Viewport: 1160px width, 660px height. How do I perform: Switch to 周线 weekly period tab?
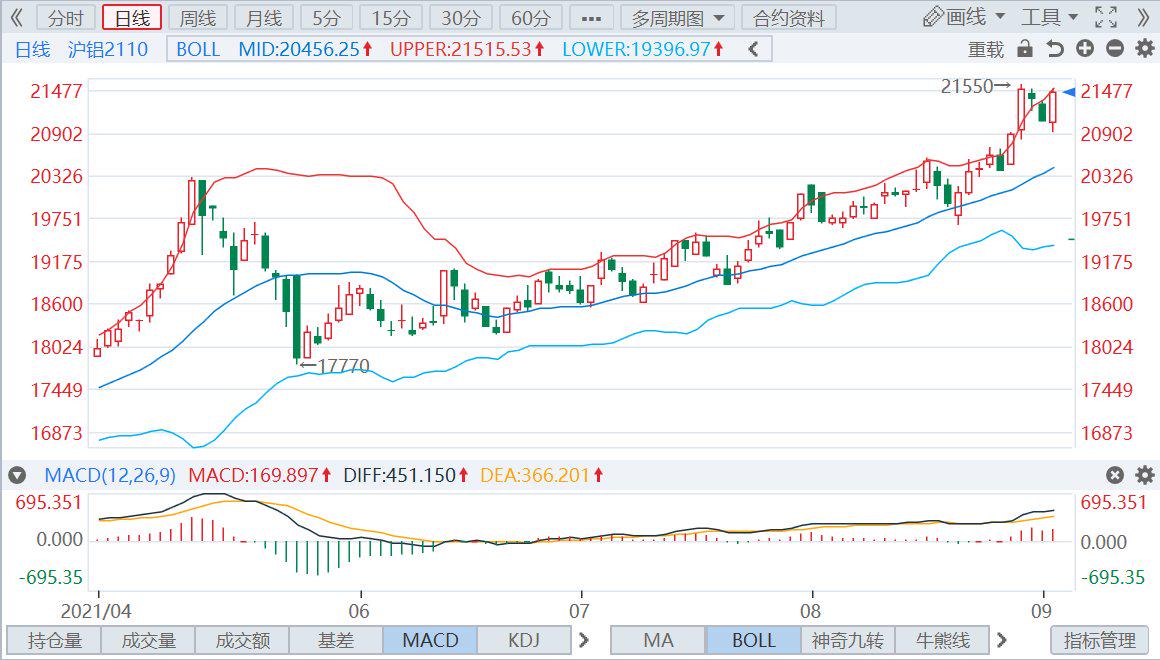(196, 18)
